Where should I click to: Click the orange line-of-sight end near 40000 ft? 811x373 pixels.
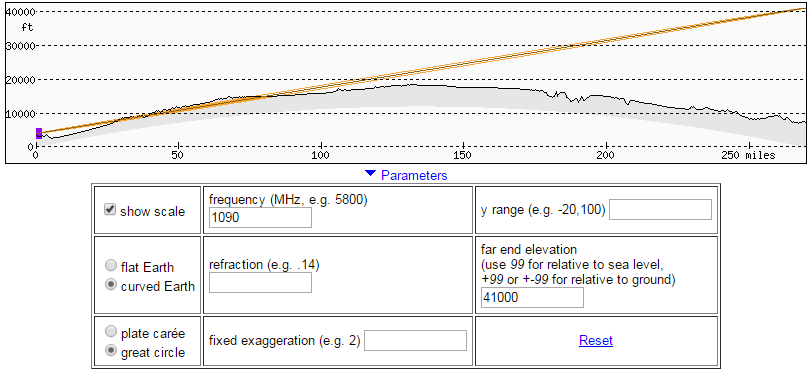pos(801,9)
